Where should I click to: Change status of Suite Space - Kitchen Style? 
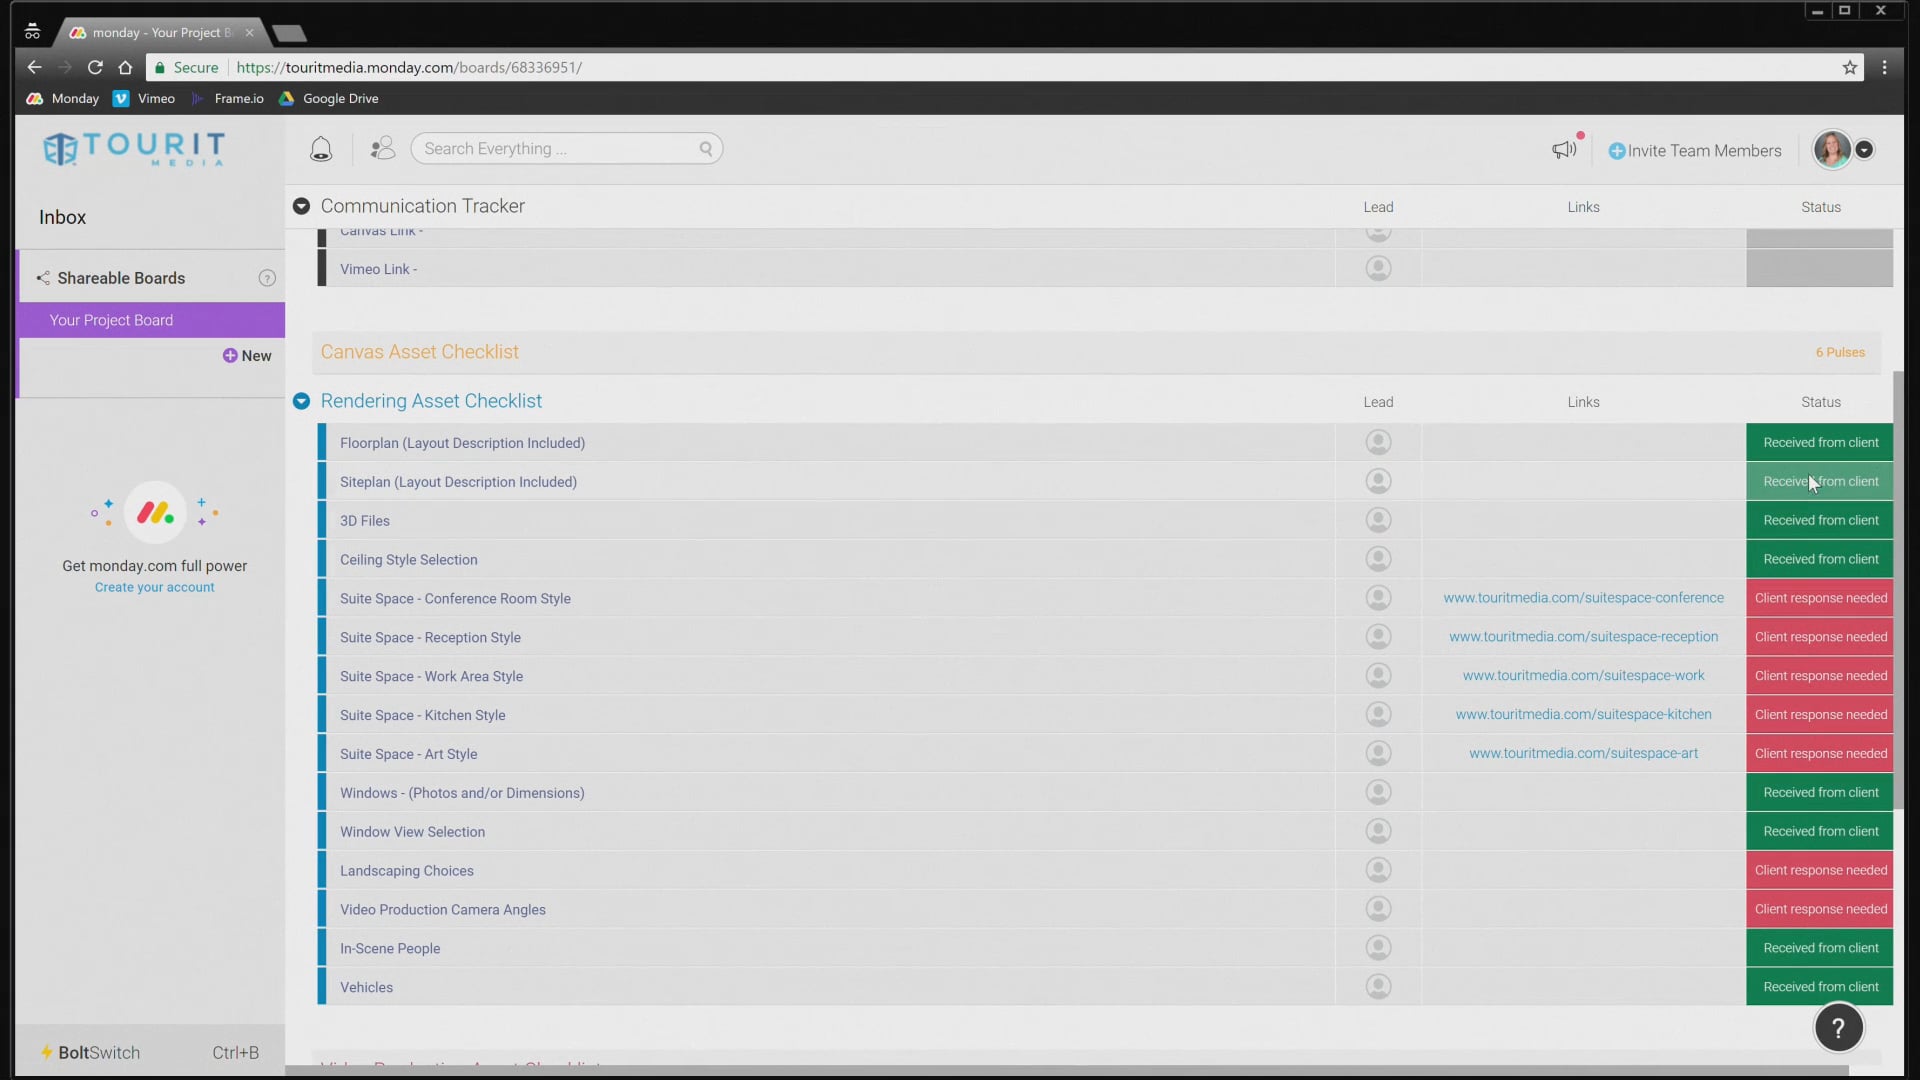[x=1819, y=714]
